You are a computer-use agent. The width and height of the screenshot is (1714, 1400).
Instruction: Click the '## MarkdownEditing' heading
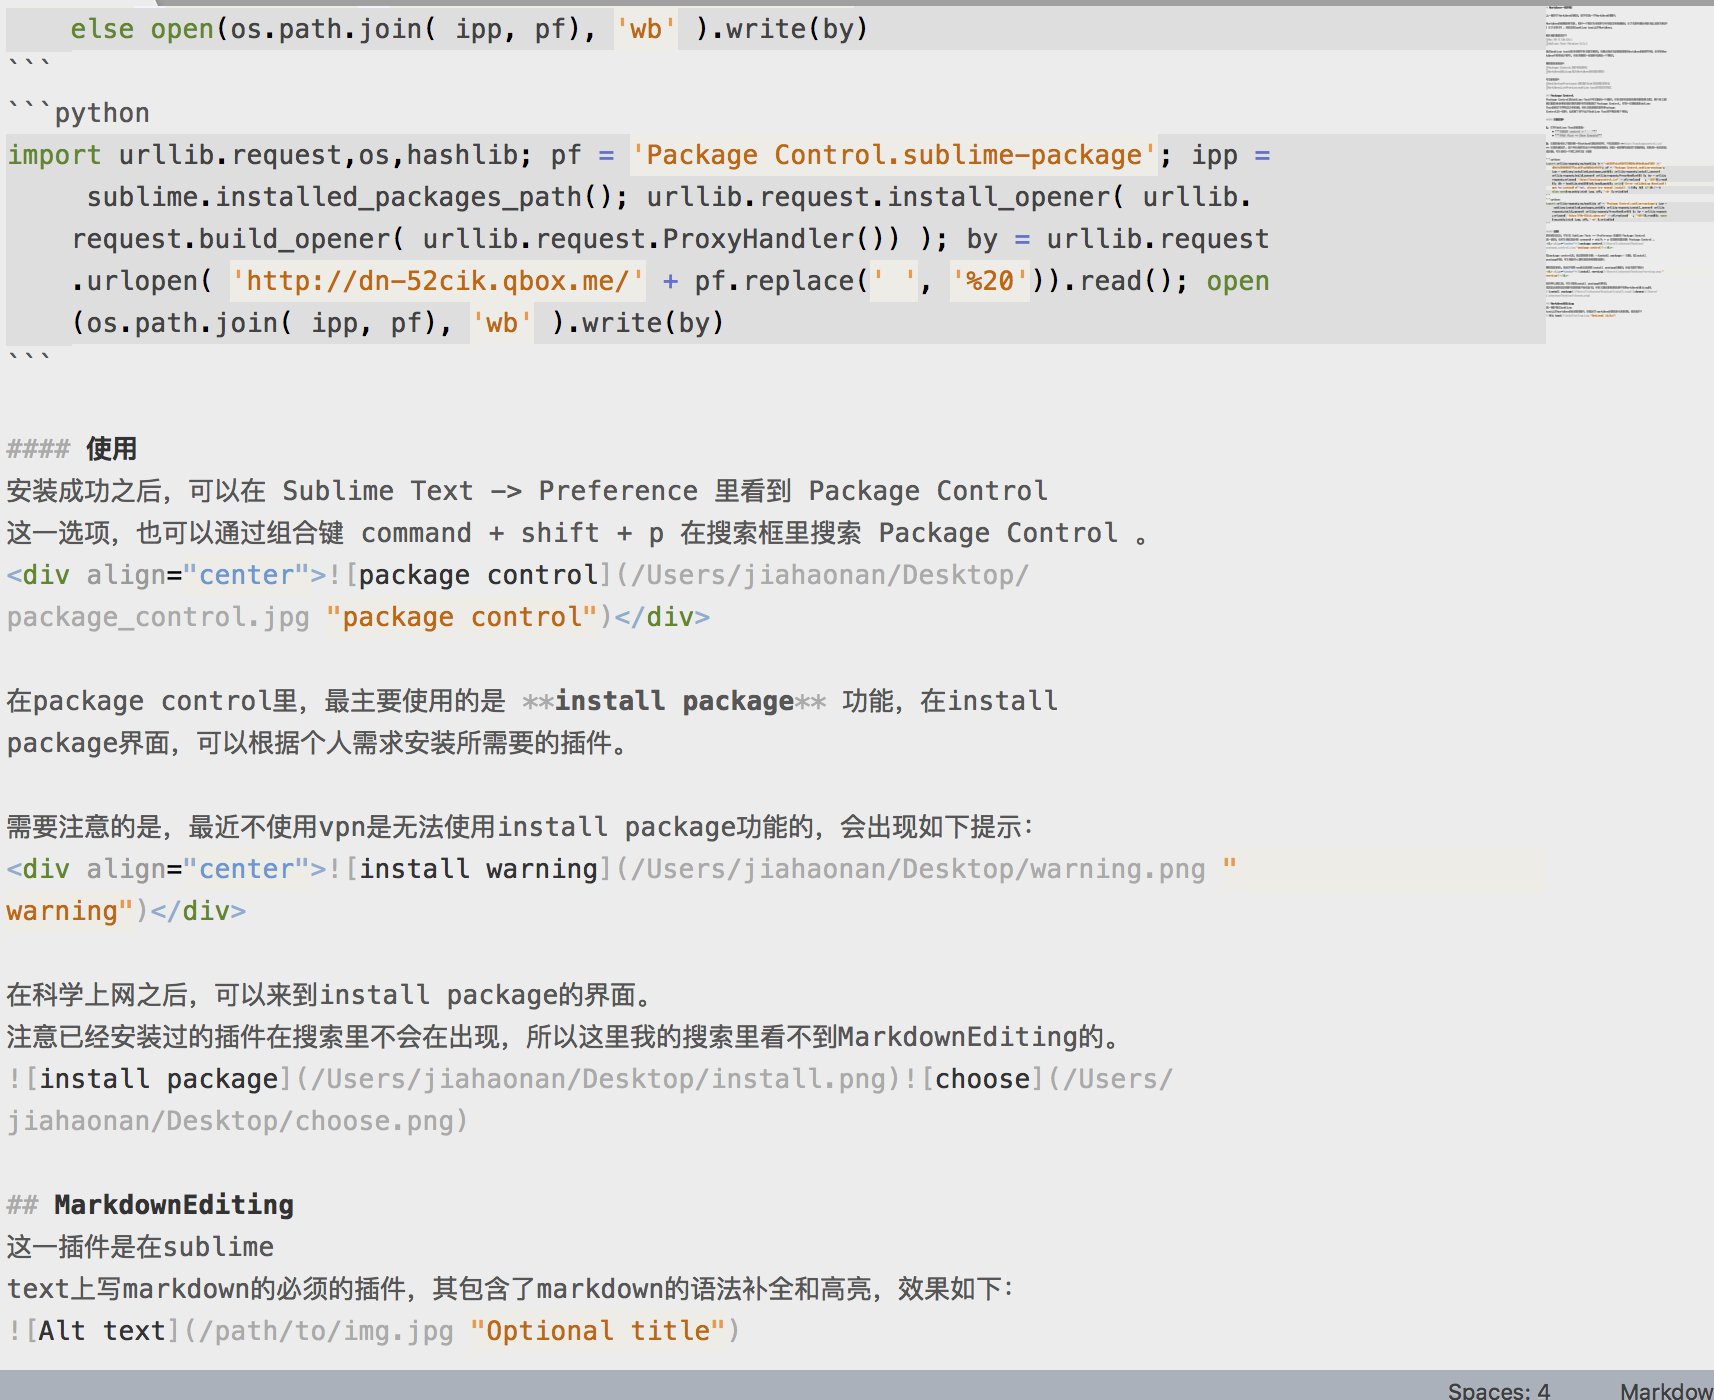click(150, 1204)
